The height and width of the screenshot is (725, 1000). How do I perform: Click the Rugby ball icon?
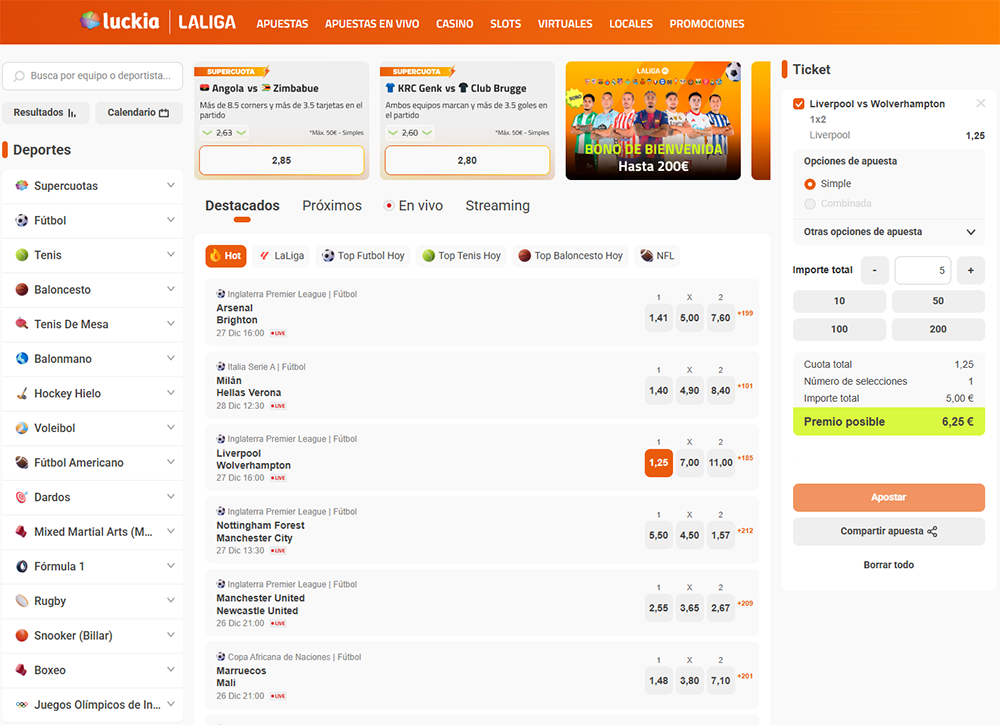[x=22, y=601]
